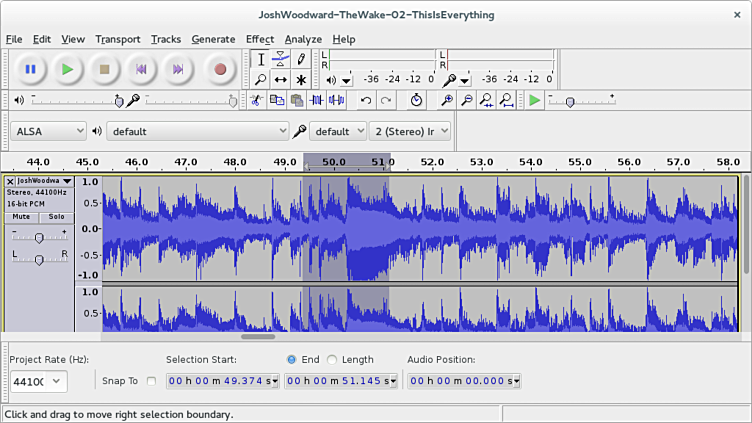Viewport: 752px width, 423px height.
Task: Expand the 2 (Stereo) input channels dropdown
Action: (x=410, y=131)
